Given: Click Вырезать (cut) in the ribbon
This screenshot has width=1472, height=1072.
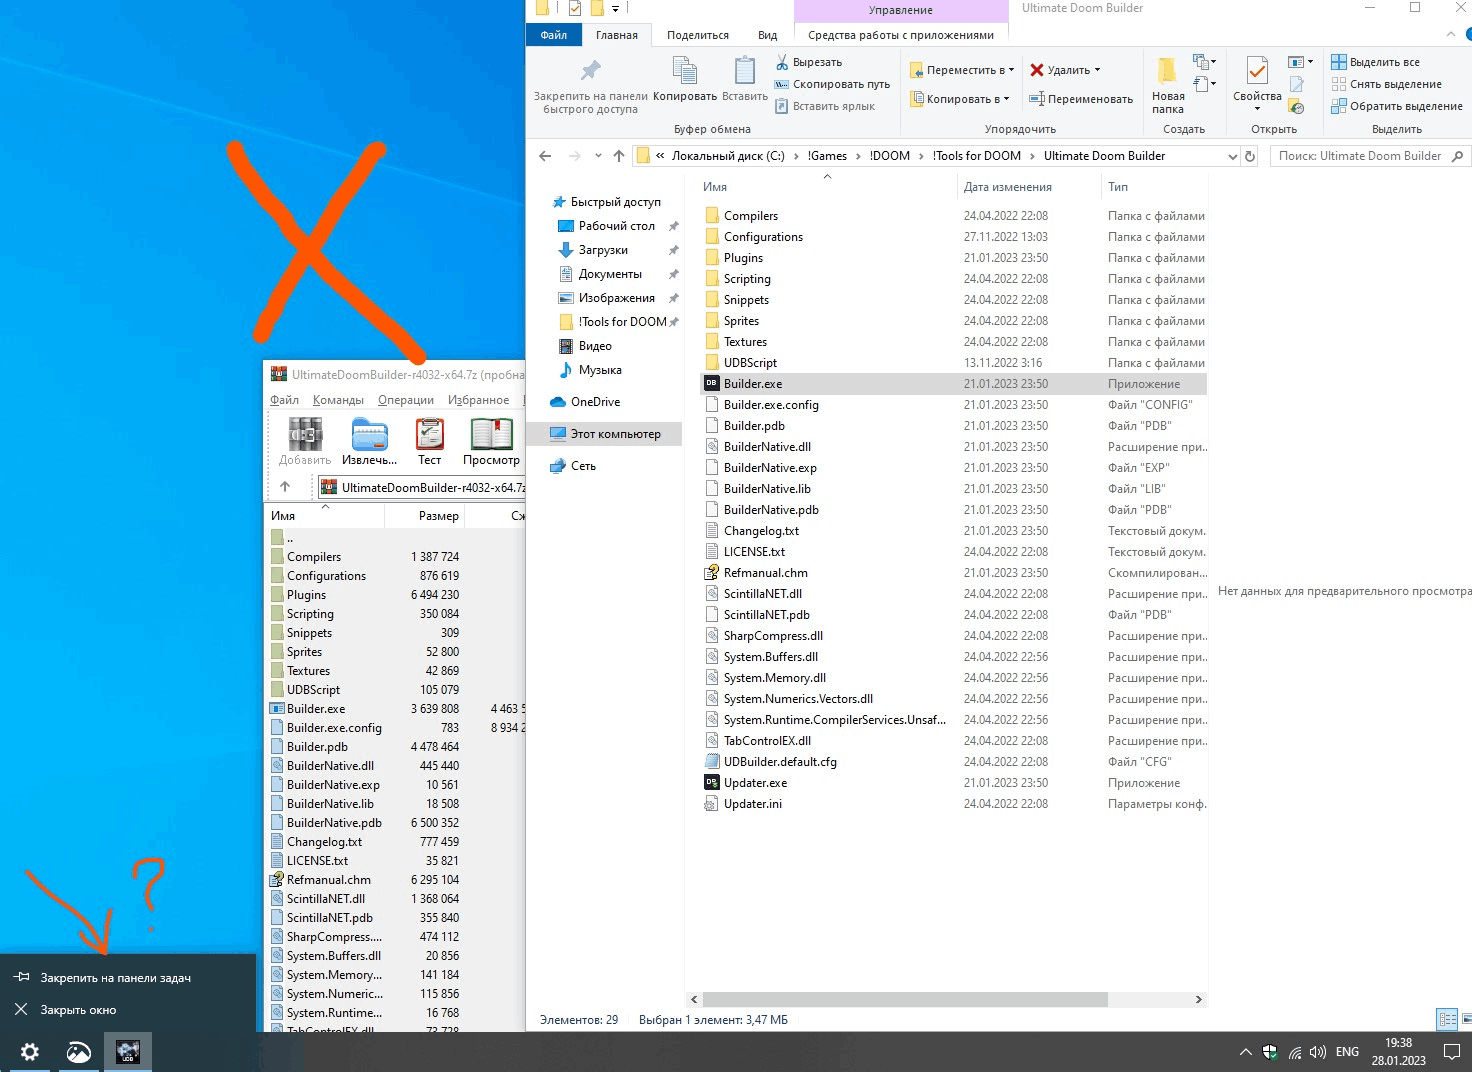Looking at the screenshot, I should [x=809, y=62].
